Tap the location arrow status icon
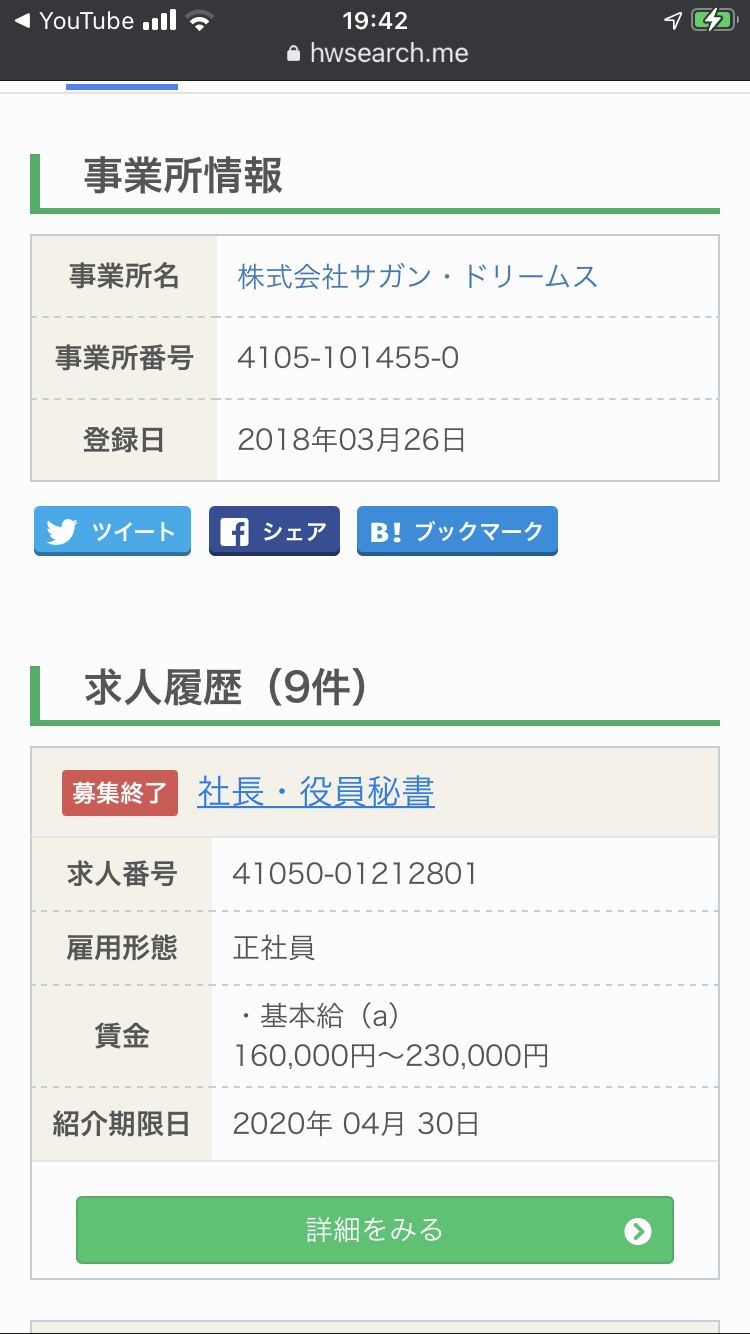The image size is (750, 1334). (x=673, y=20)
